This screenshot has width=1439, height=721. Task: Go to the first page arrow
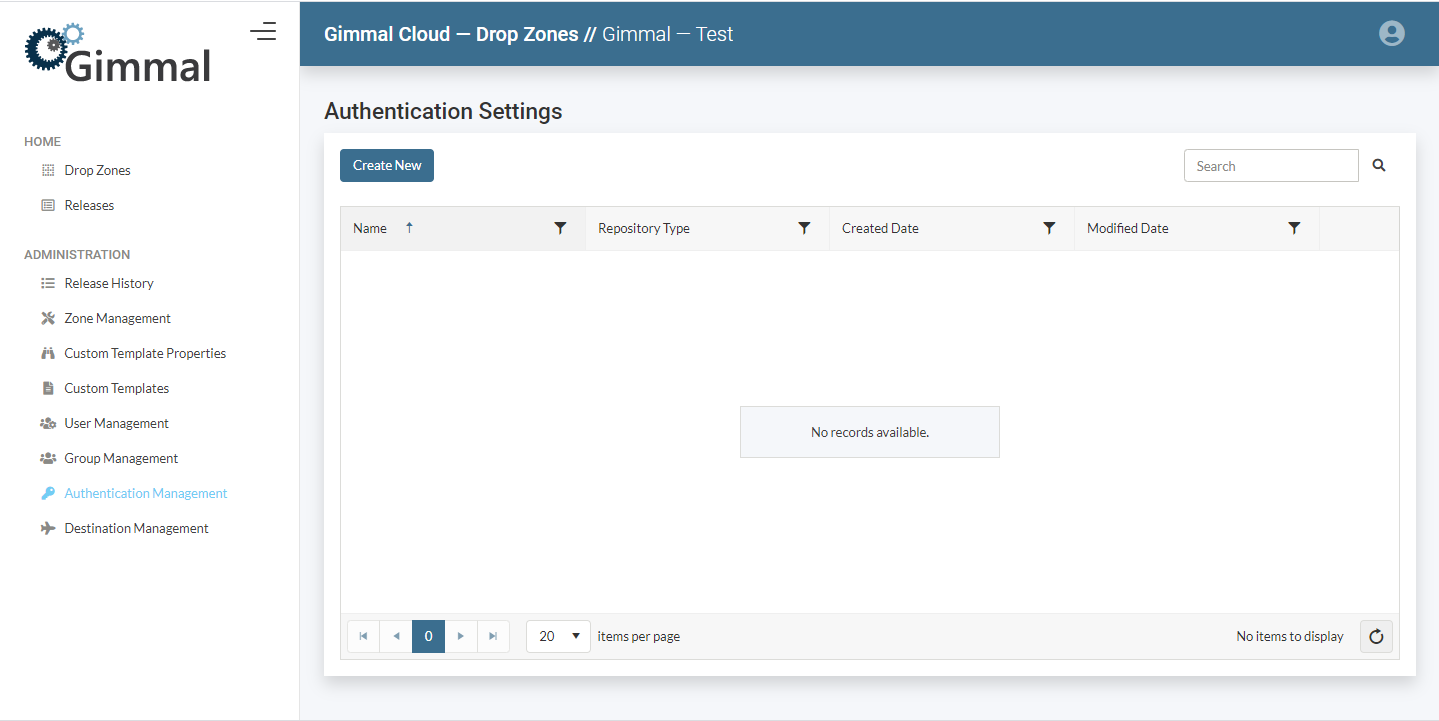coord(363,636)
